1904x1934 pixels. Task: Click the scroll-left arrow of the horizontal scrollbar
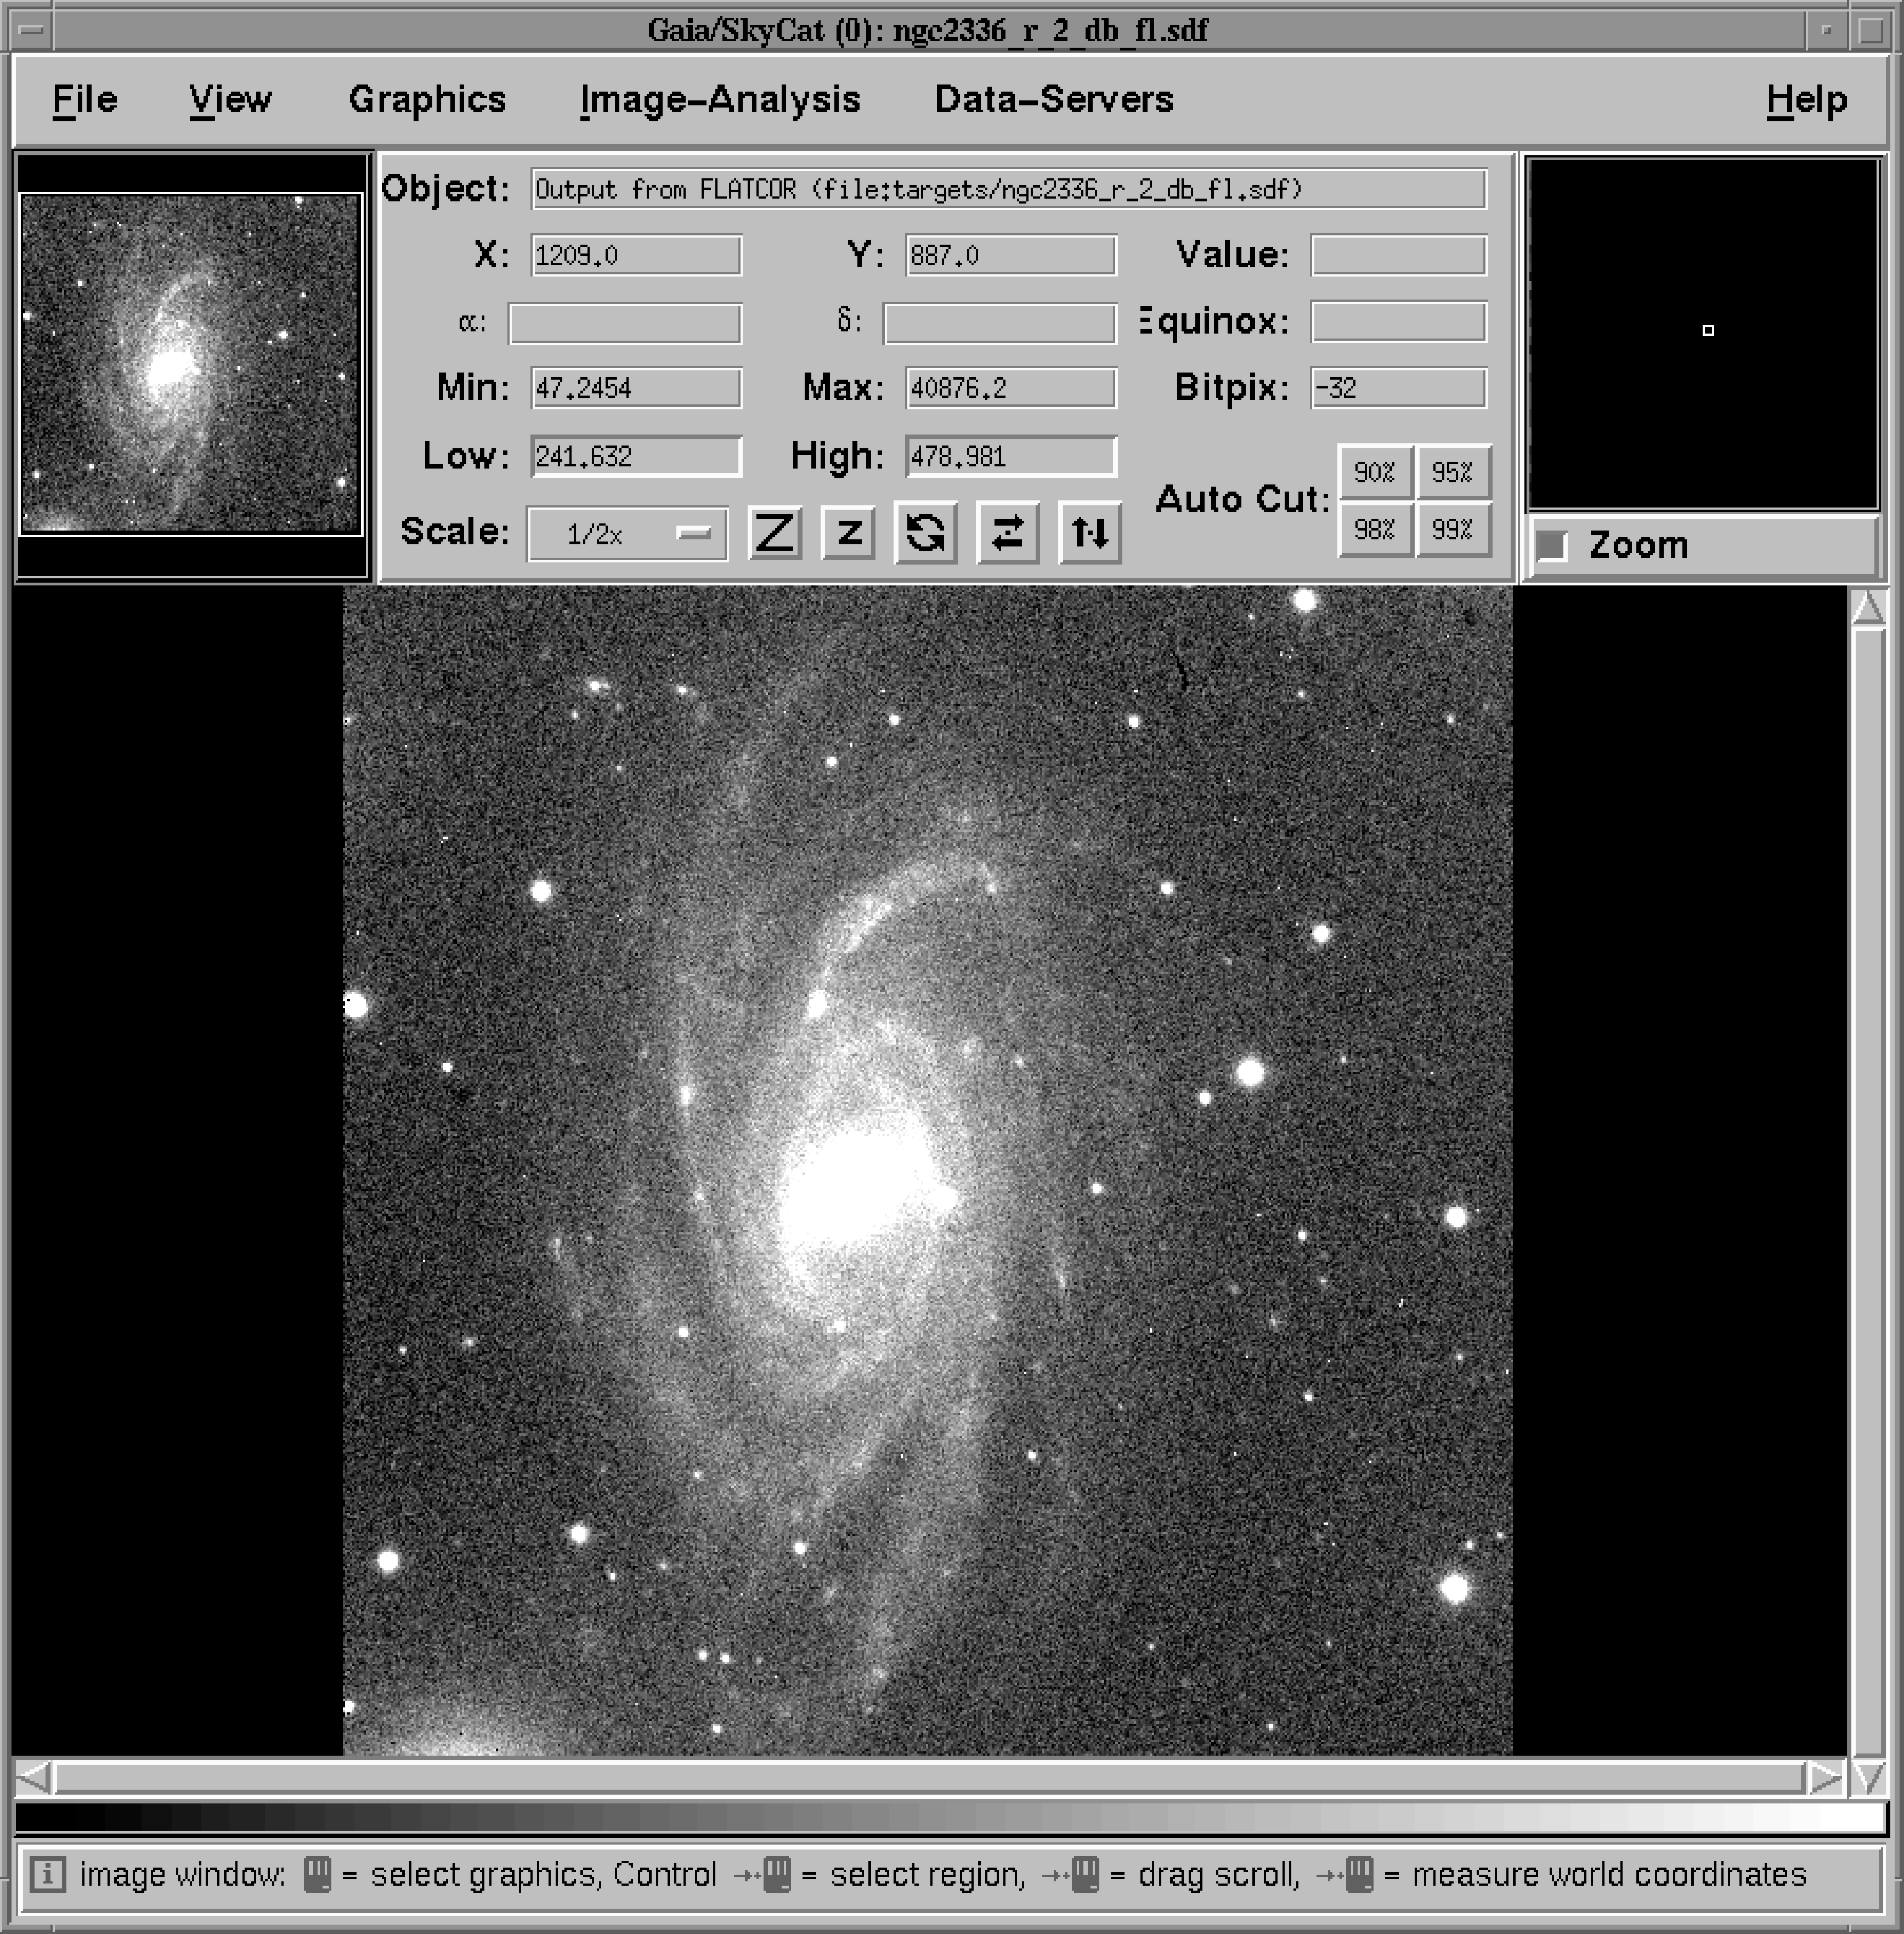click(x=33, y=1778)
